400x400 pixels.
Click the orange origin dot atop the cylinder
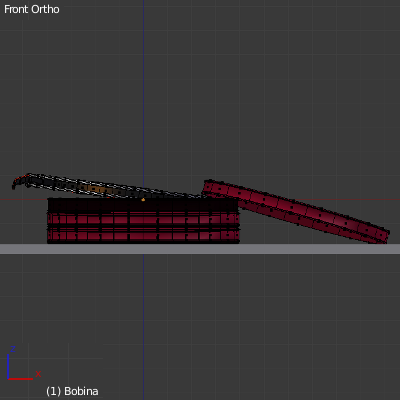143,200
